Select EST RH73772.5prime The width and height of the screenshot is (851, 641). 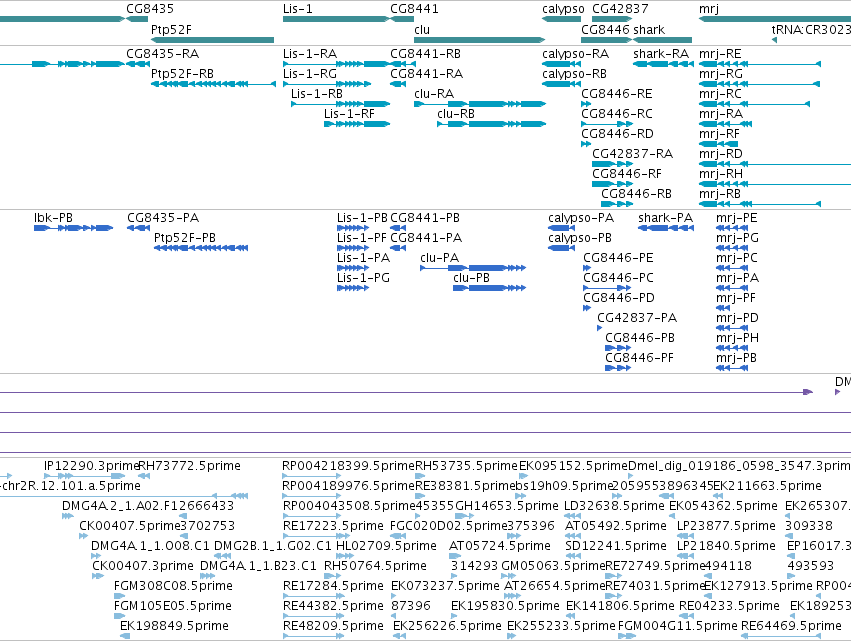point(189,466)
